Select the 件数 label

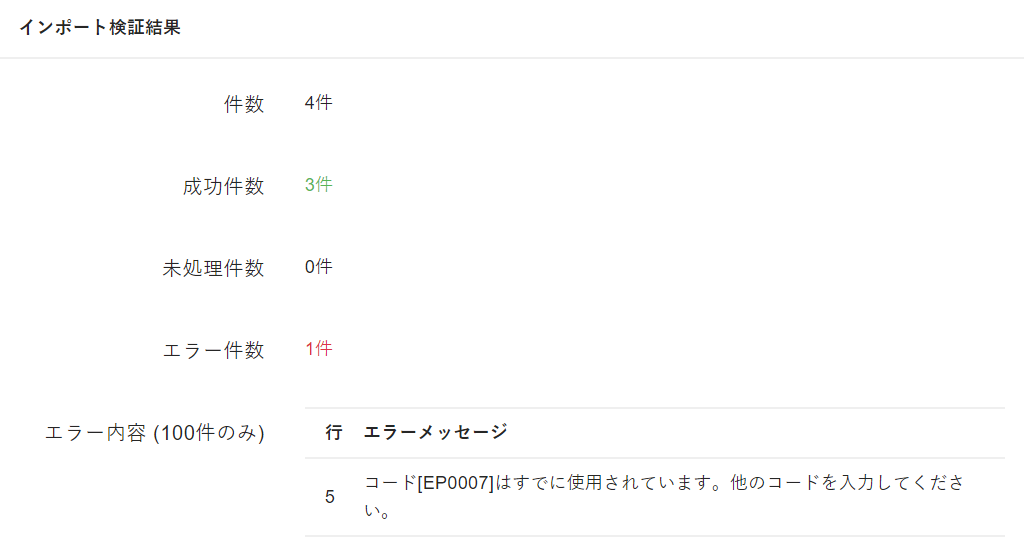(244, 104)
